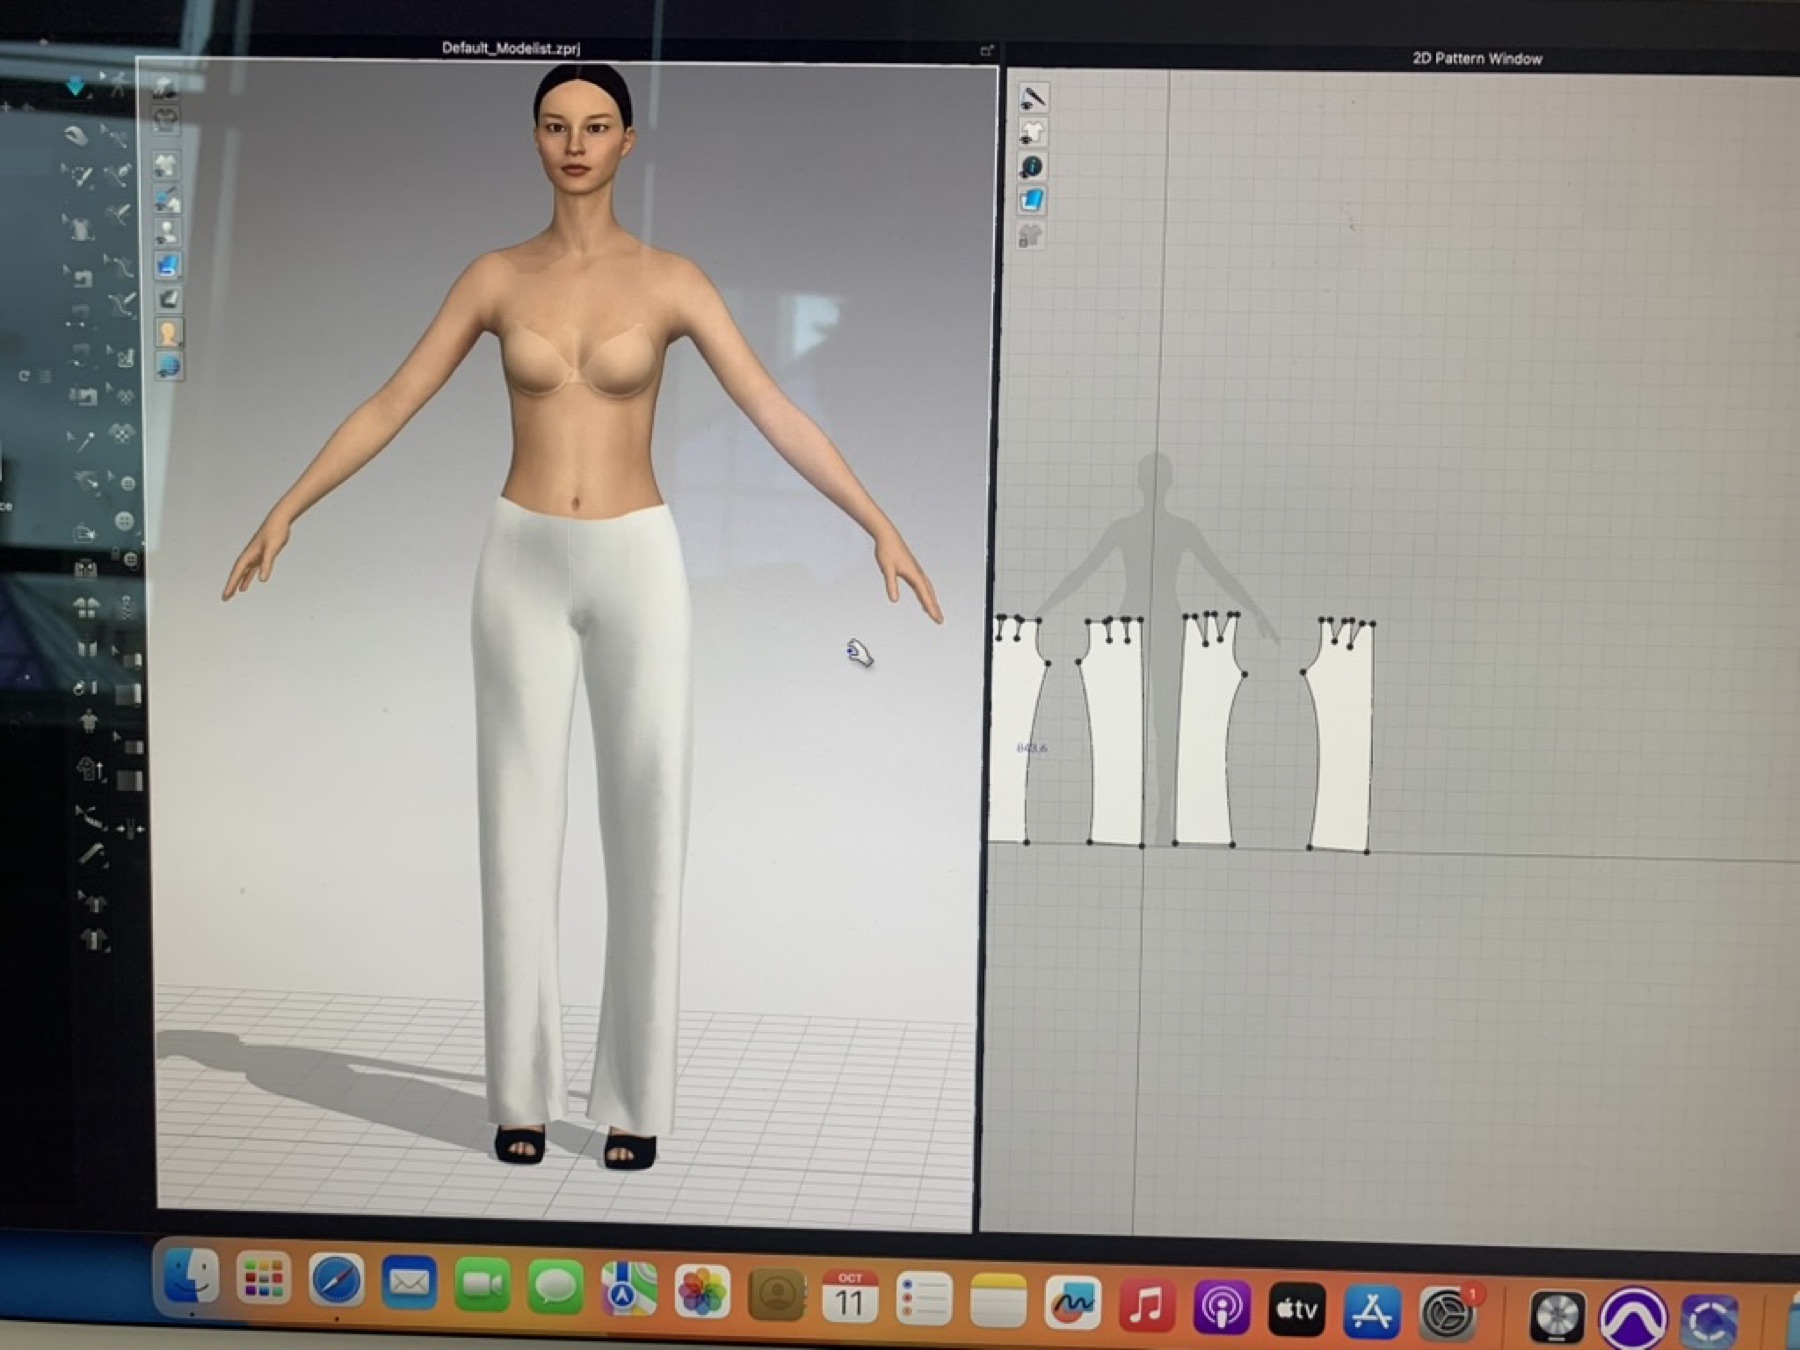Toggle garment shirt display in 3D toolbar
Viewport: 1800px width, 1350px height.
[x=166, y=164]
